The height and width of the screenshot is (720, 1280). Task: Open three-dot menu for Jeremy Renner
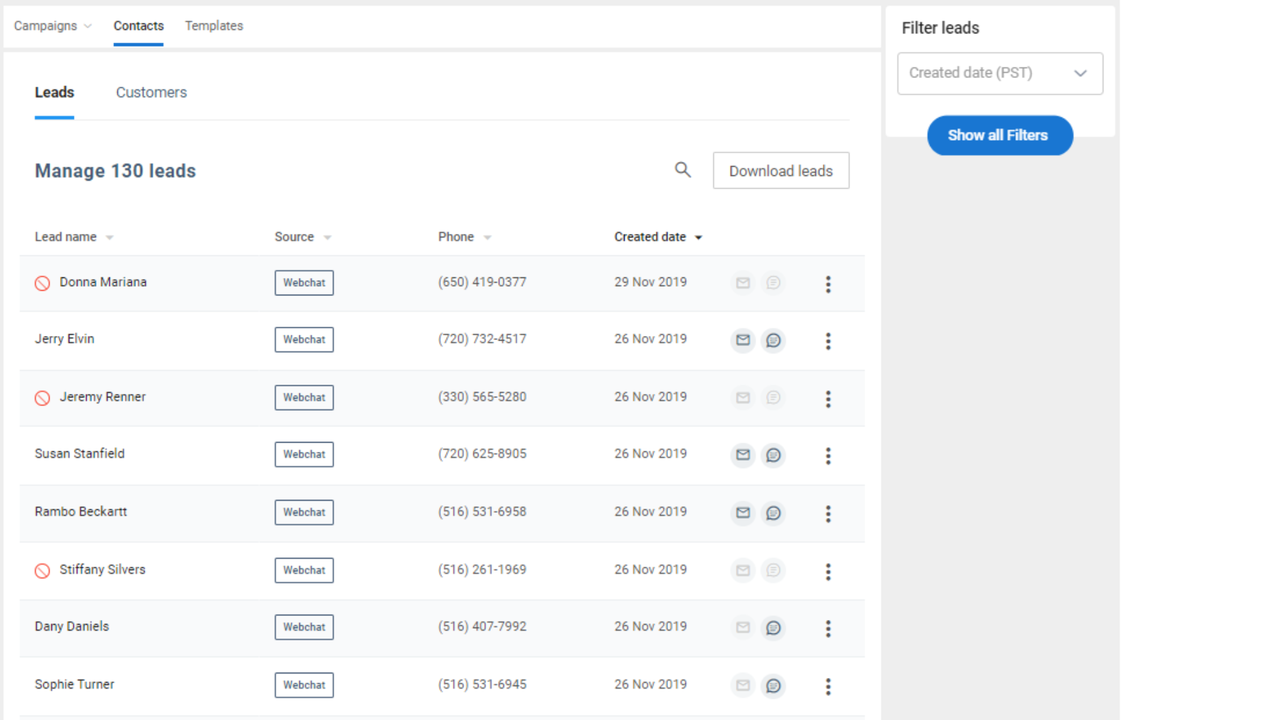tap(828, 399)
